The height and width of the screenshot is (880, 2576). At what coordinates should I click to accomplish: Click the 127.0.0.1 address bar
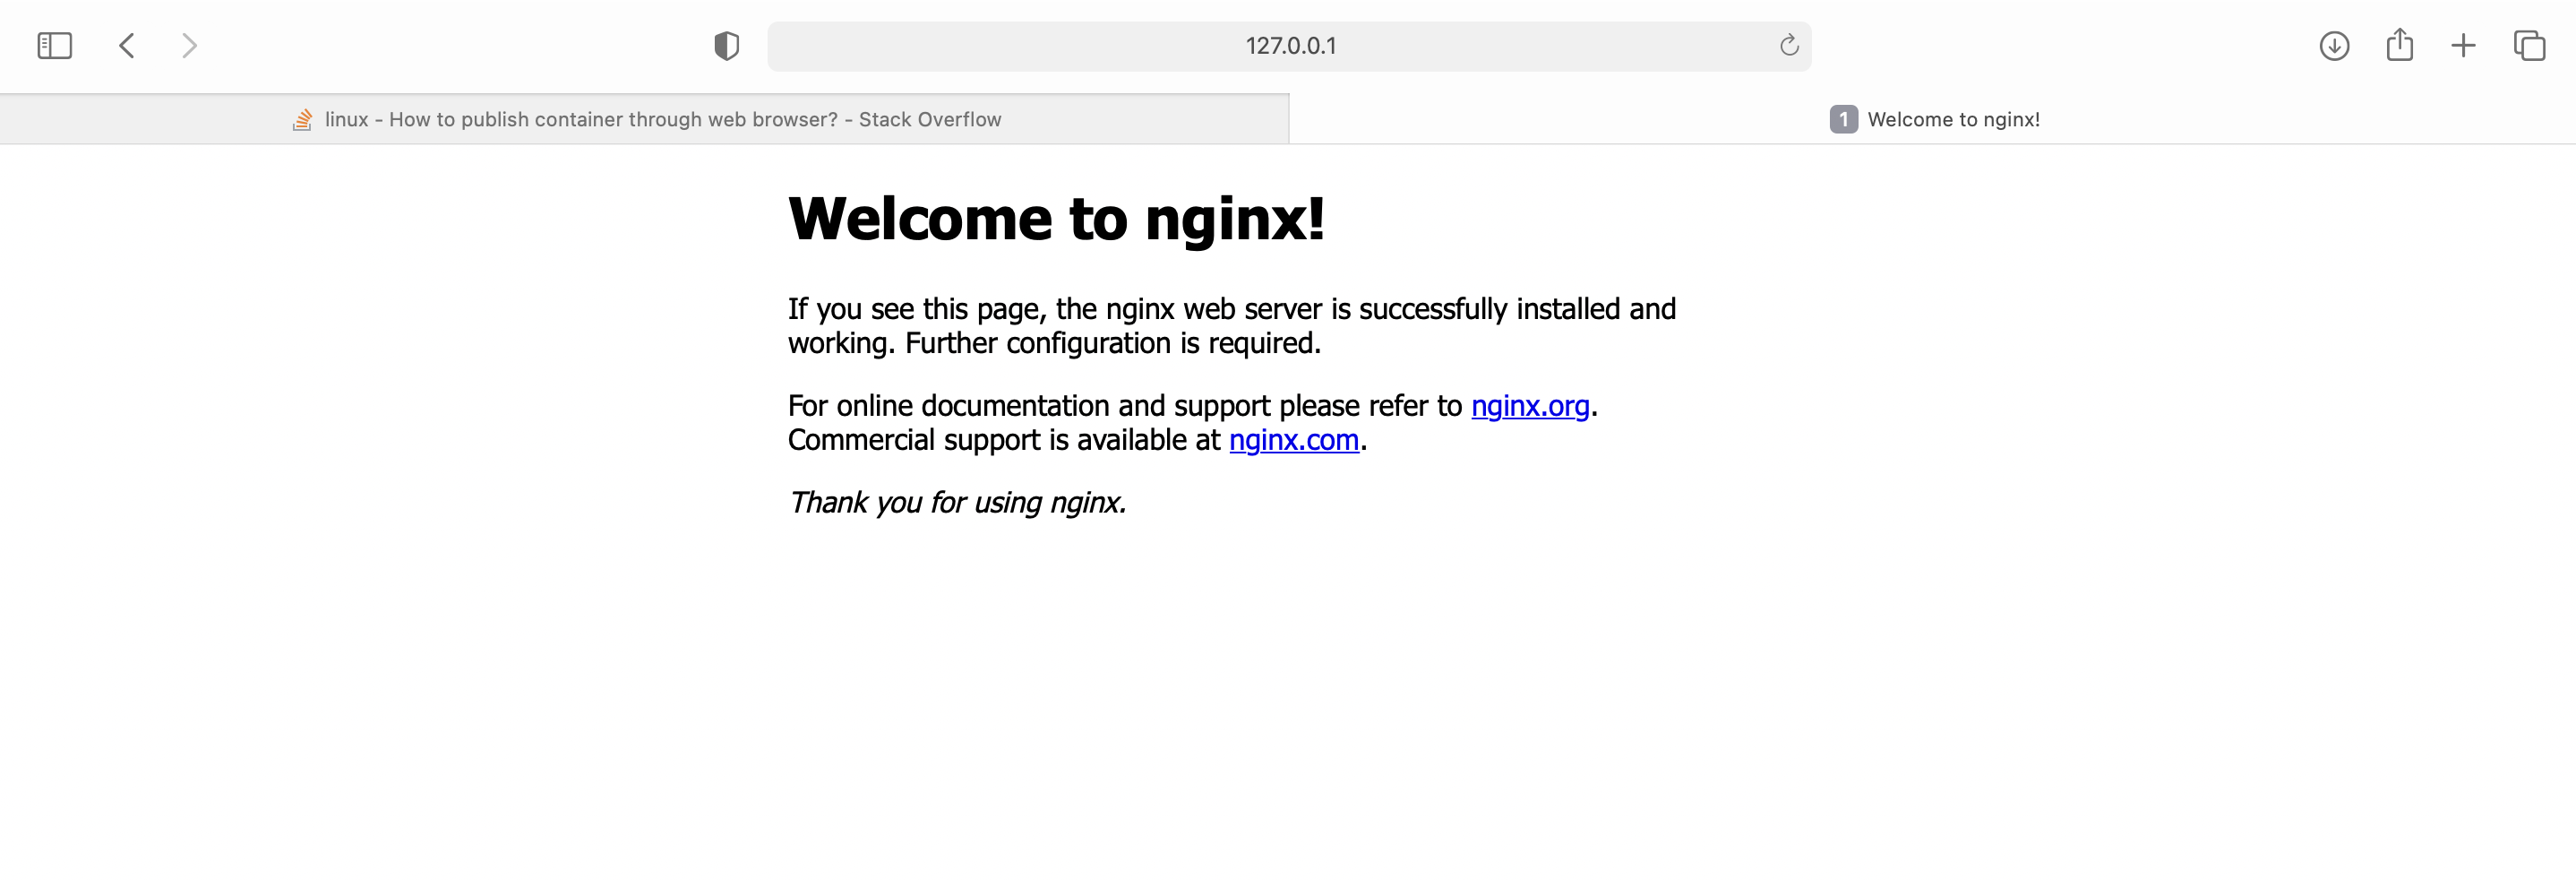click(x=1289, y=46)
